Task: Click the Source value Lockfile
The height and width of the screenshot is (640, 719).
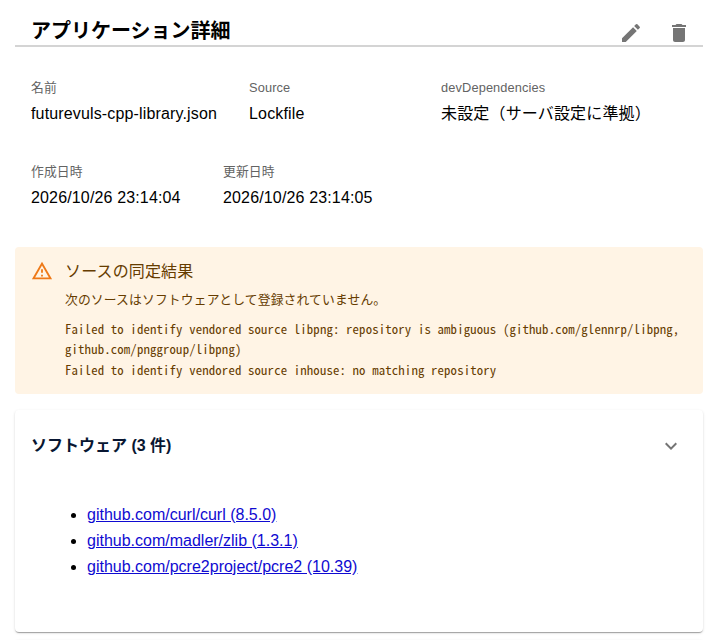Action: click(277, 113)
